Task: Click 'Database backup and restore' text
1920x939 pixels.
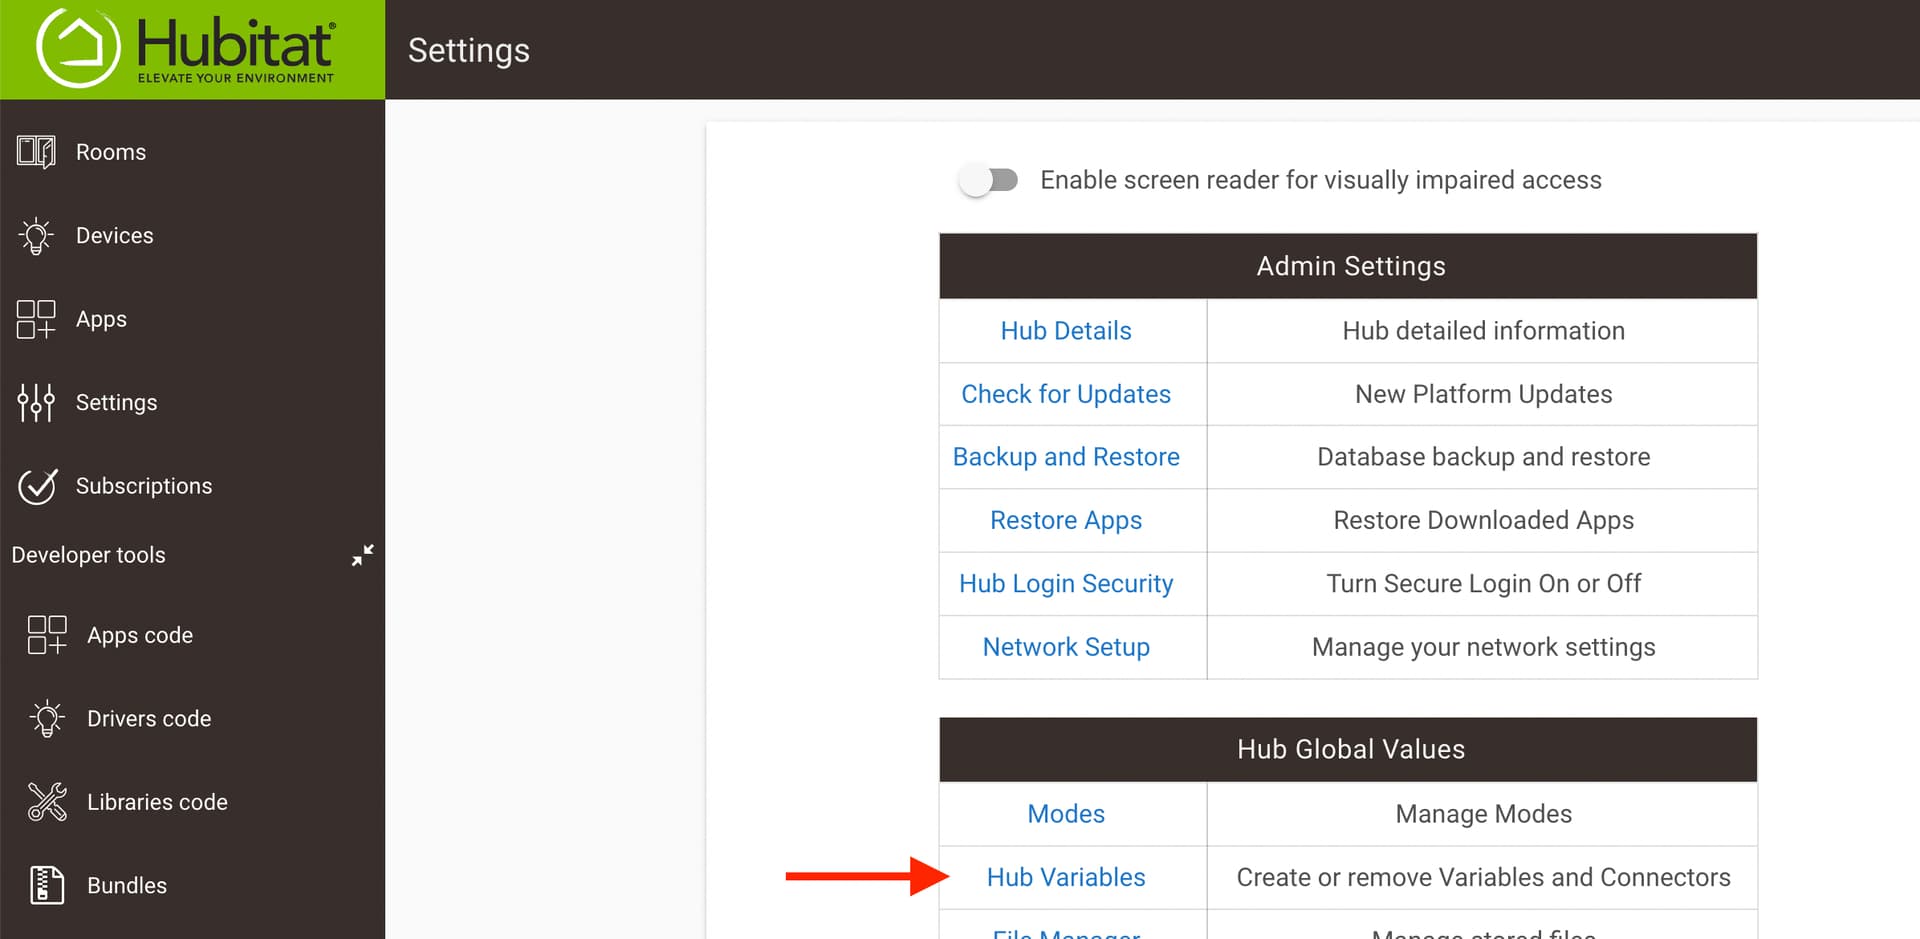Action: [x=1483, y=457]
